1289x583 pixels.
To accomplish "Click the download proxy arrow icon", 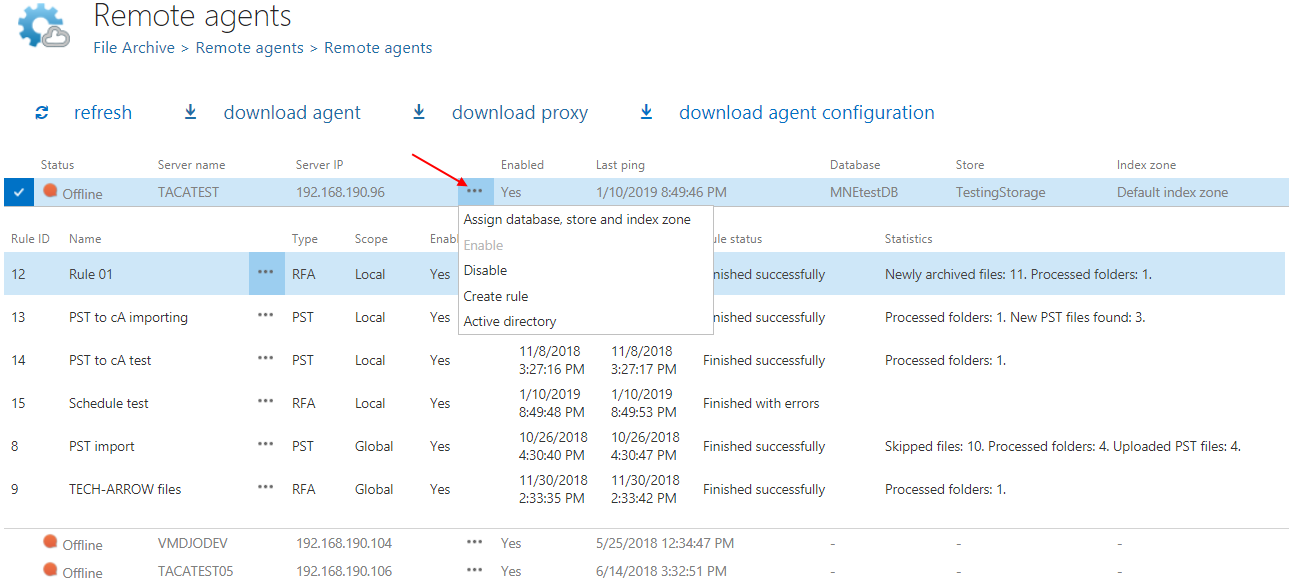I will click(x=419, y=113).
